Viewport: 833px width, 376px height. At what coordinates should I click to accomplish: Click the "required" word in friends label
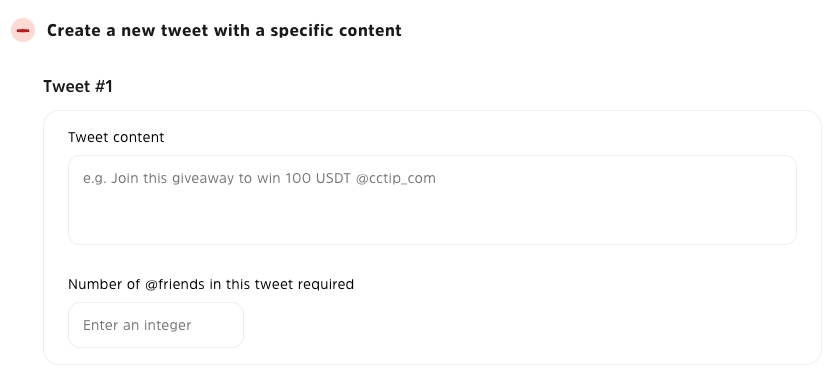tap(326, 285)
